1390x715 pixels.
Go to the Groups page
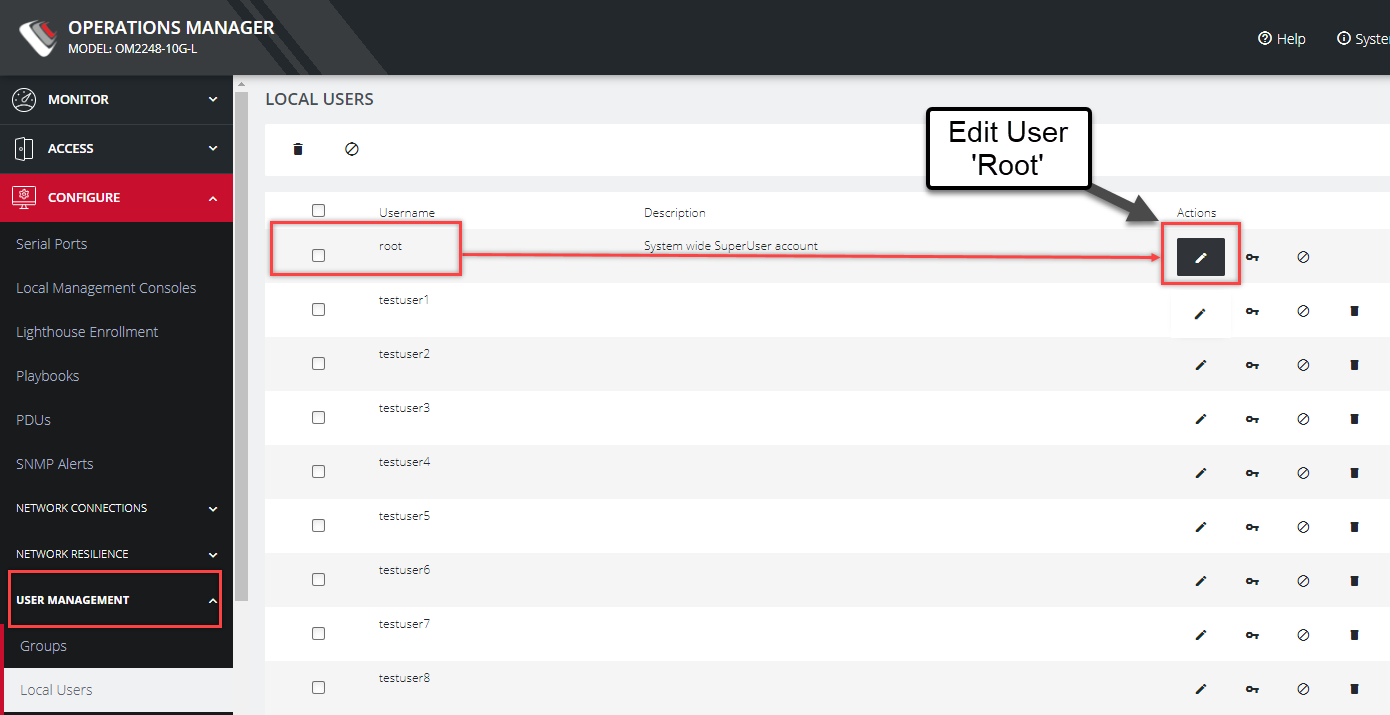tap(44, 646)
